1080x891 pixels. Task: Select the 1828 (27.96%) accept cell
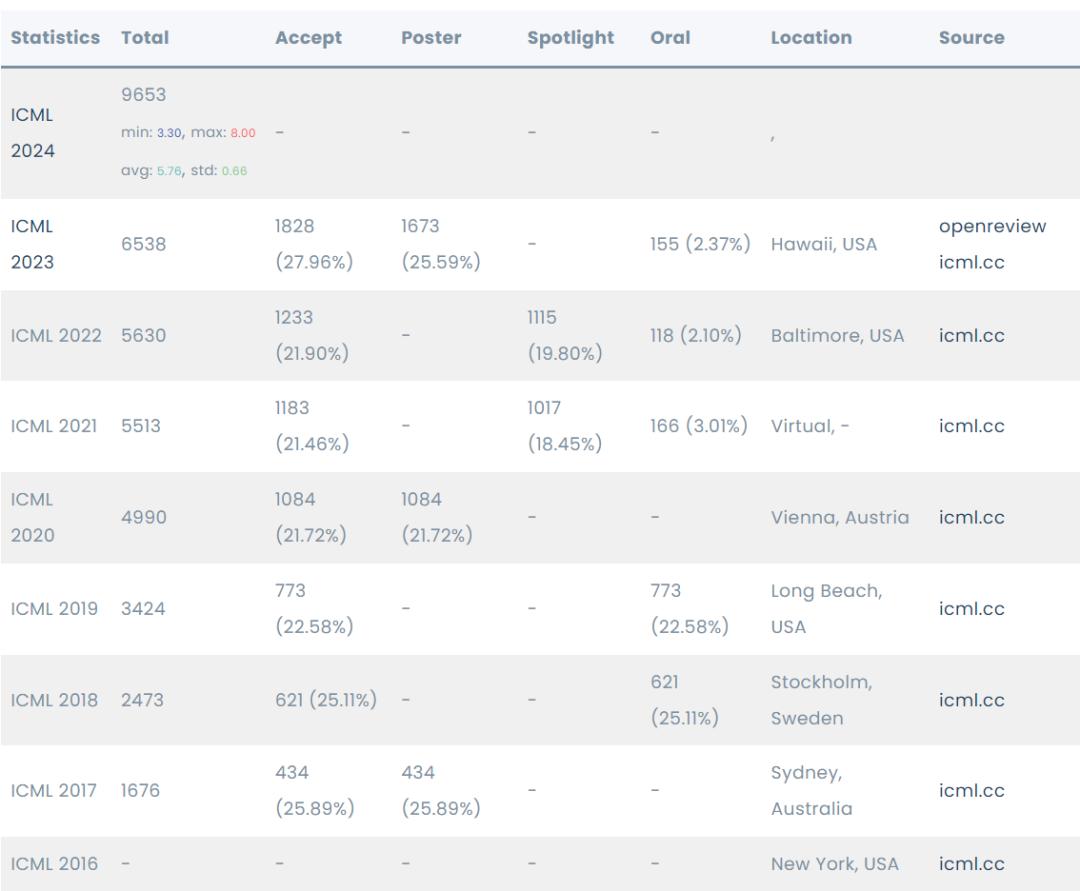pos(314,244)
